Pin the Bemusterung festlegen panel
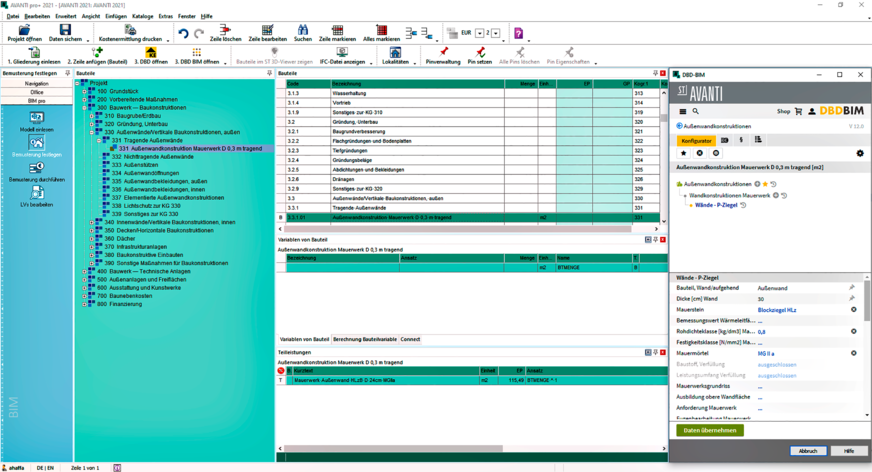872x472 pixels. click(x=68, y=73)
